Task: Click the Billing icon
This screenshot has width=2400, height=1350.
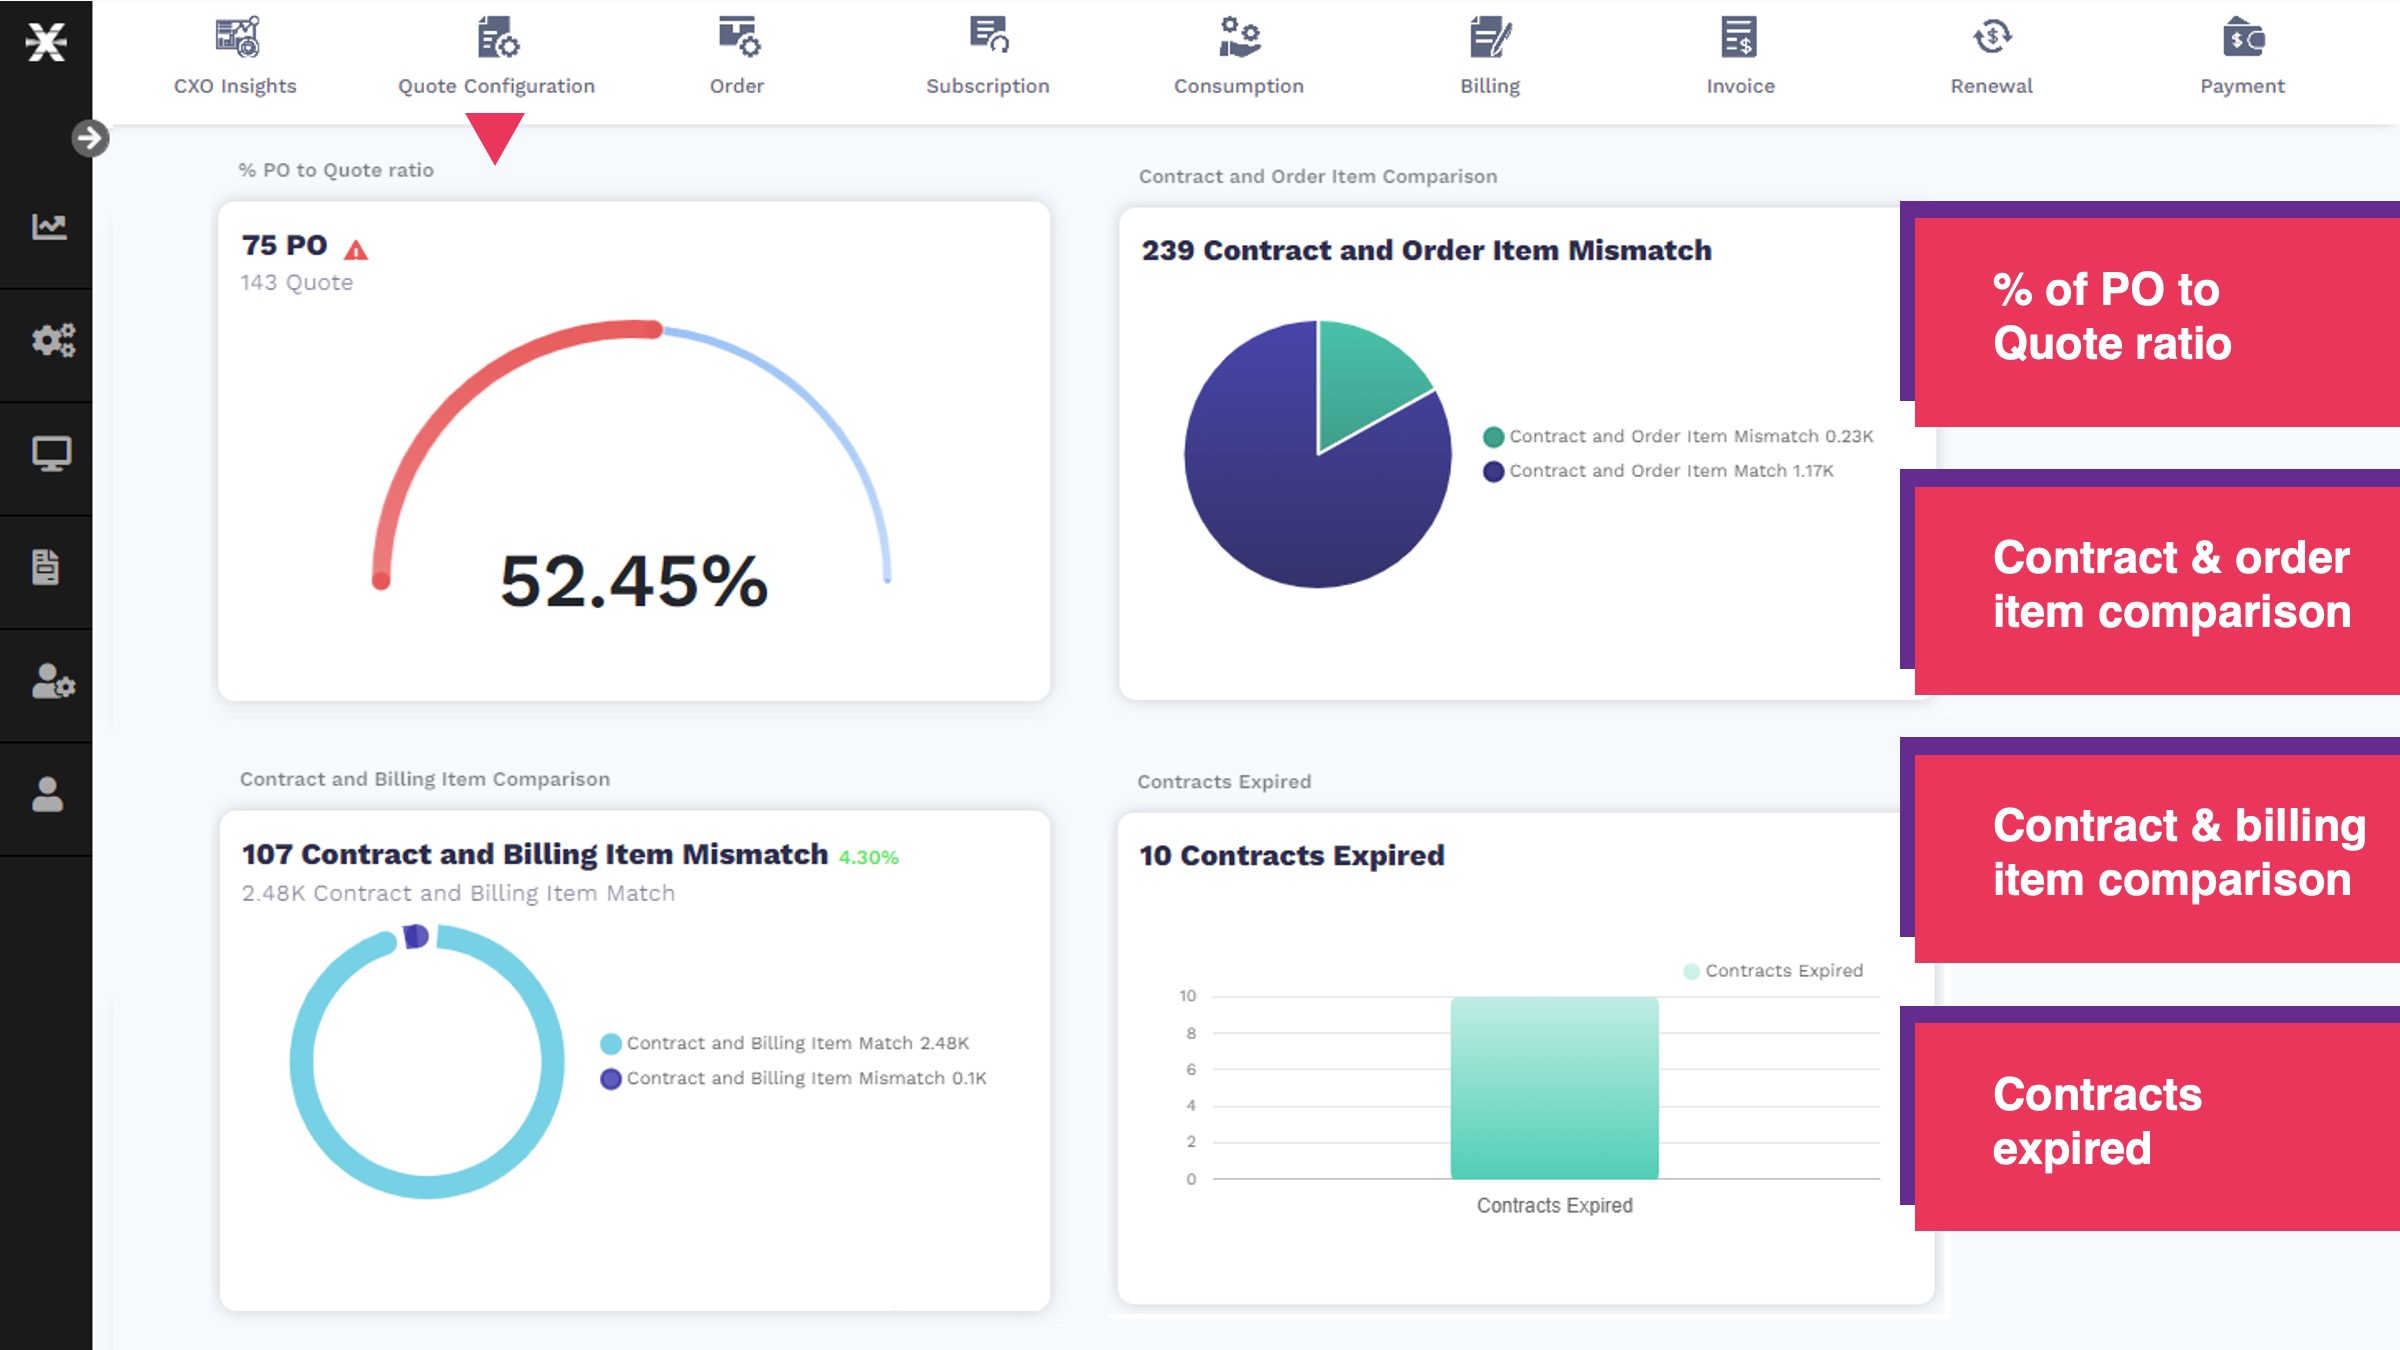Action: click(x=1490, y=38)
